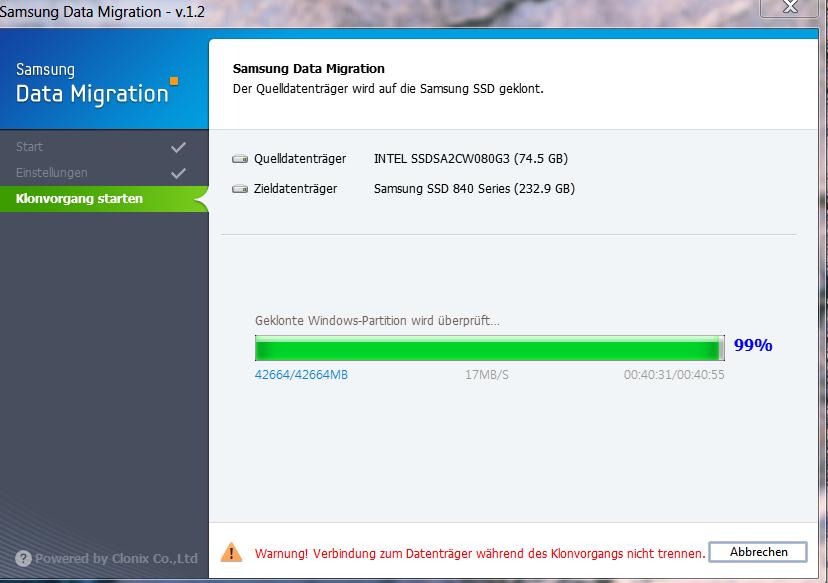
Task: Click the Zieldatenträger drive icon
Action: pyautogui.click(x=240, y=189)
